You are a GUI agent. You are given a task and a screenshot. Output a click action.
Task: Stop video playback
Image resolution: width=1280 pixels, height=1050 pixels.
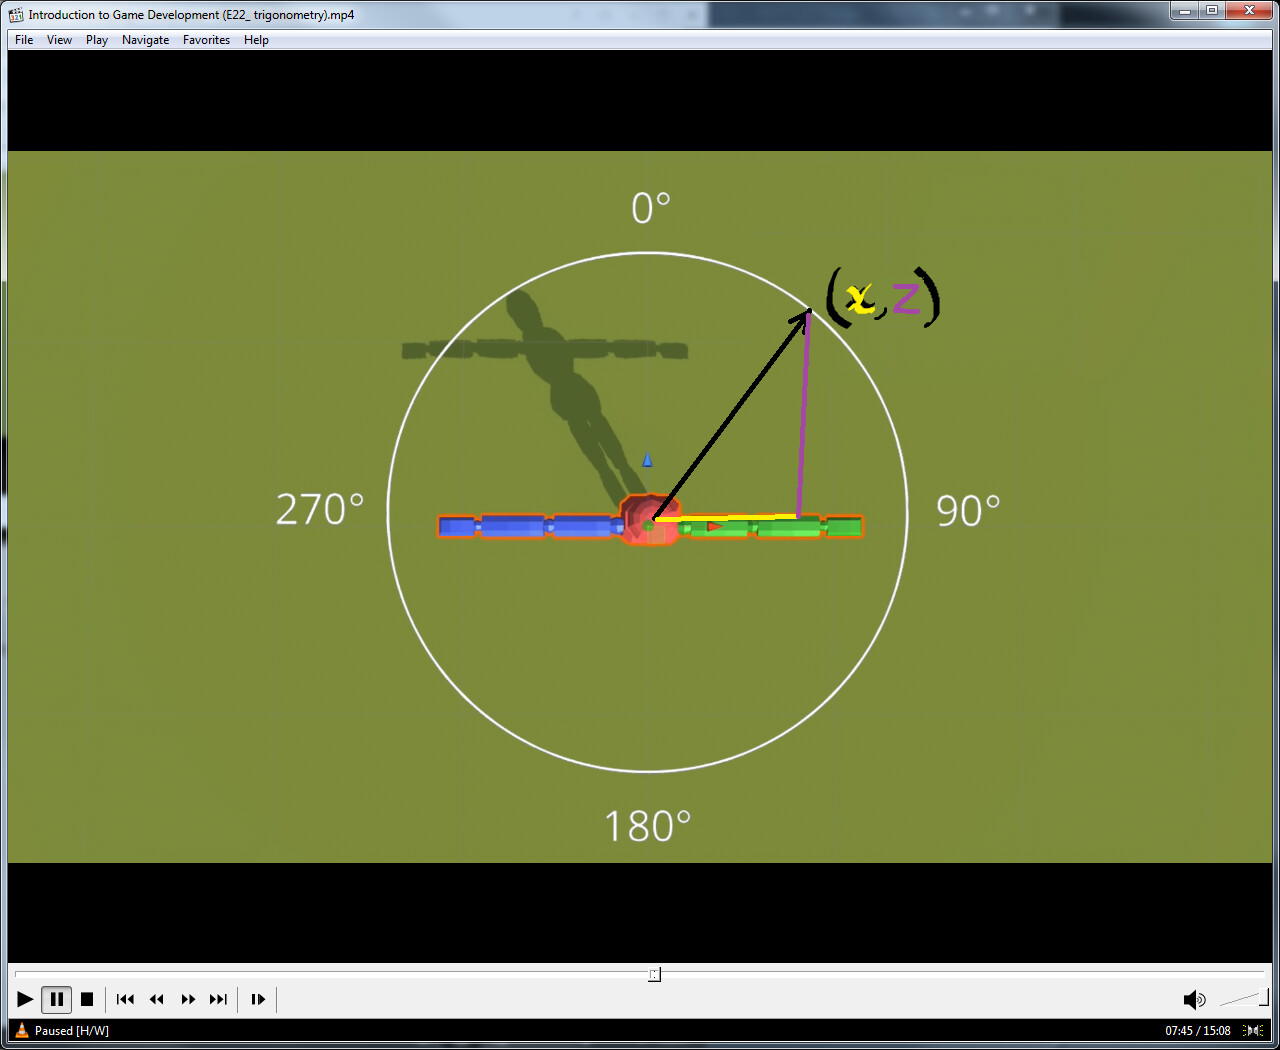(x=87, y=999)
